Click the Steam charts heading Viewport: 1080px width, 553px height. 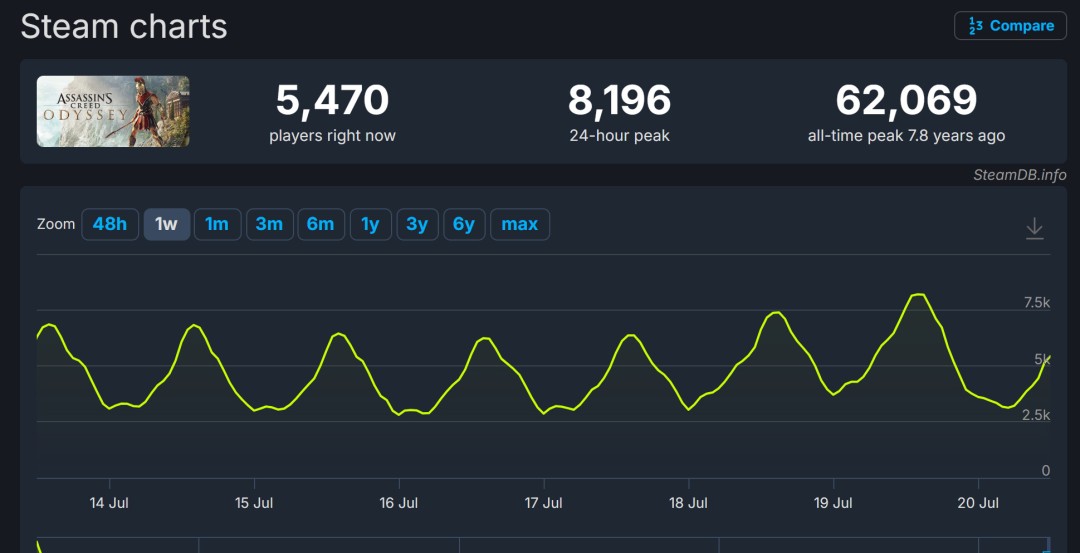pos(124,27)
